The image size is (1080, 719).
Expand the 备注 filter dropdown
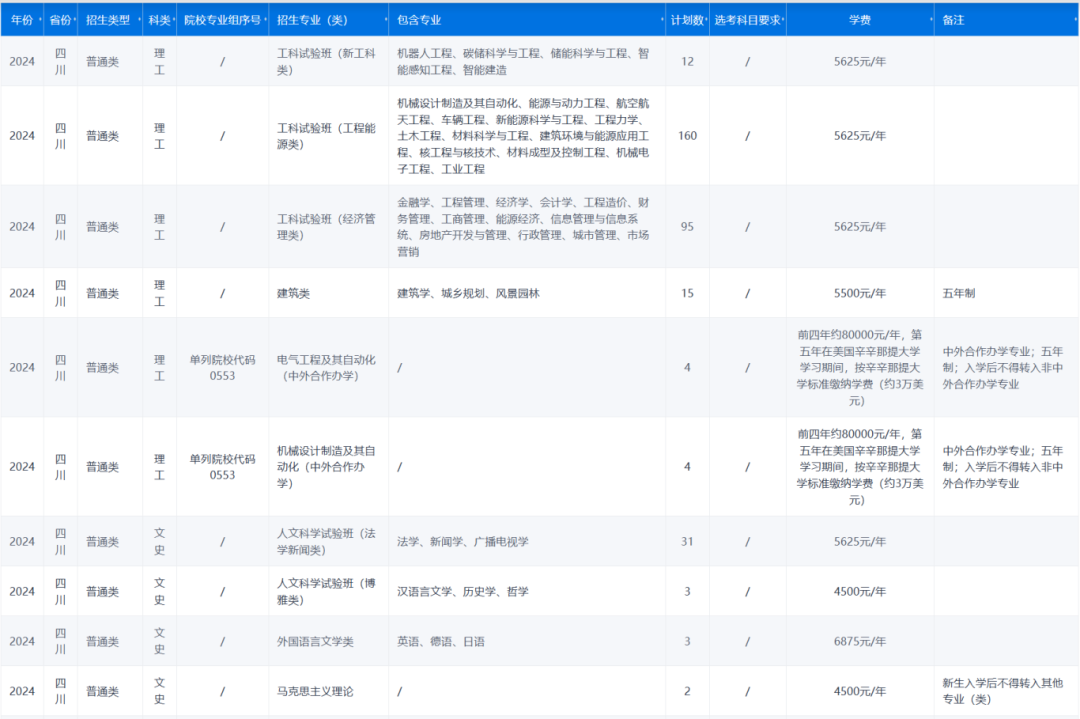[x=1076, y=19]
